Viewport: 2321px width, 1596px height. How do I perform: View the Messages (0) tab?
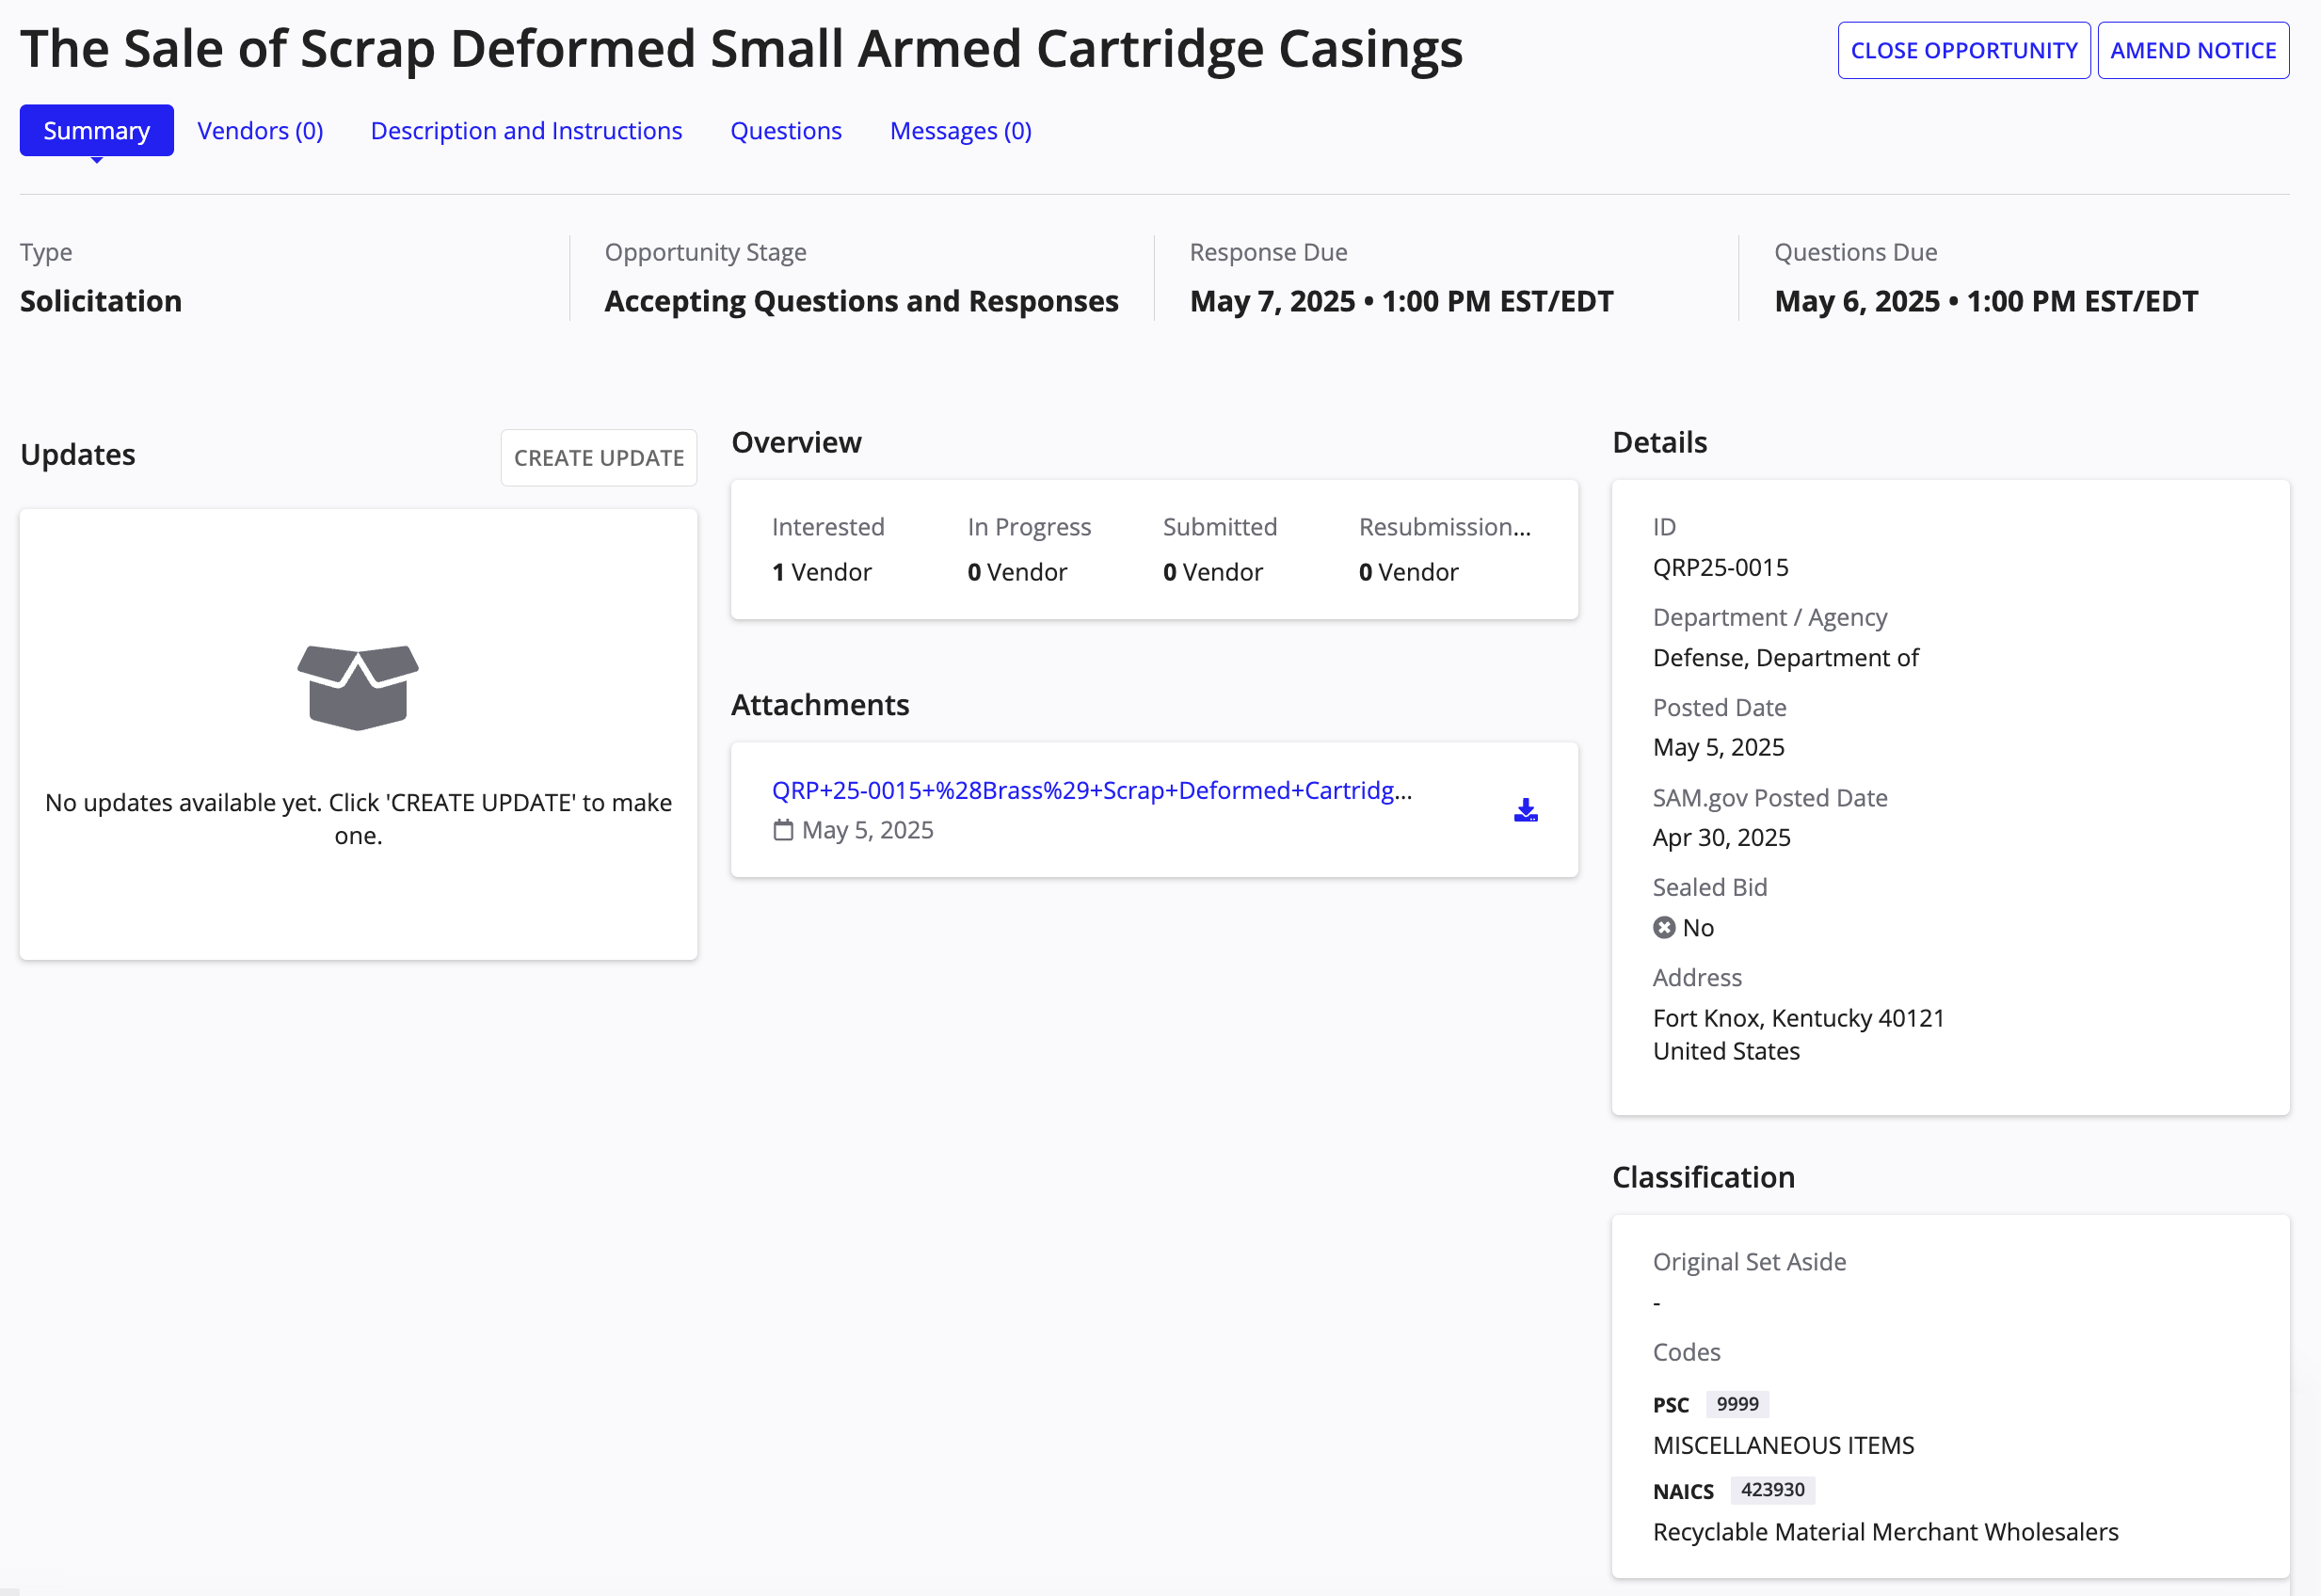click(961, 131)
